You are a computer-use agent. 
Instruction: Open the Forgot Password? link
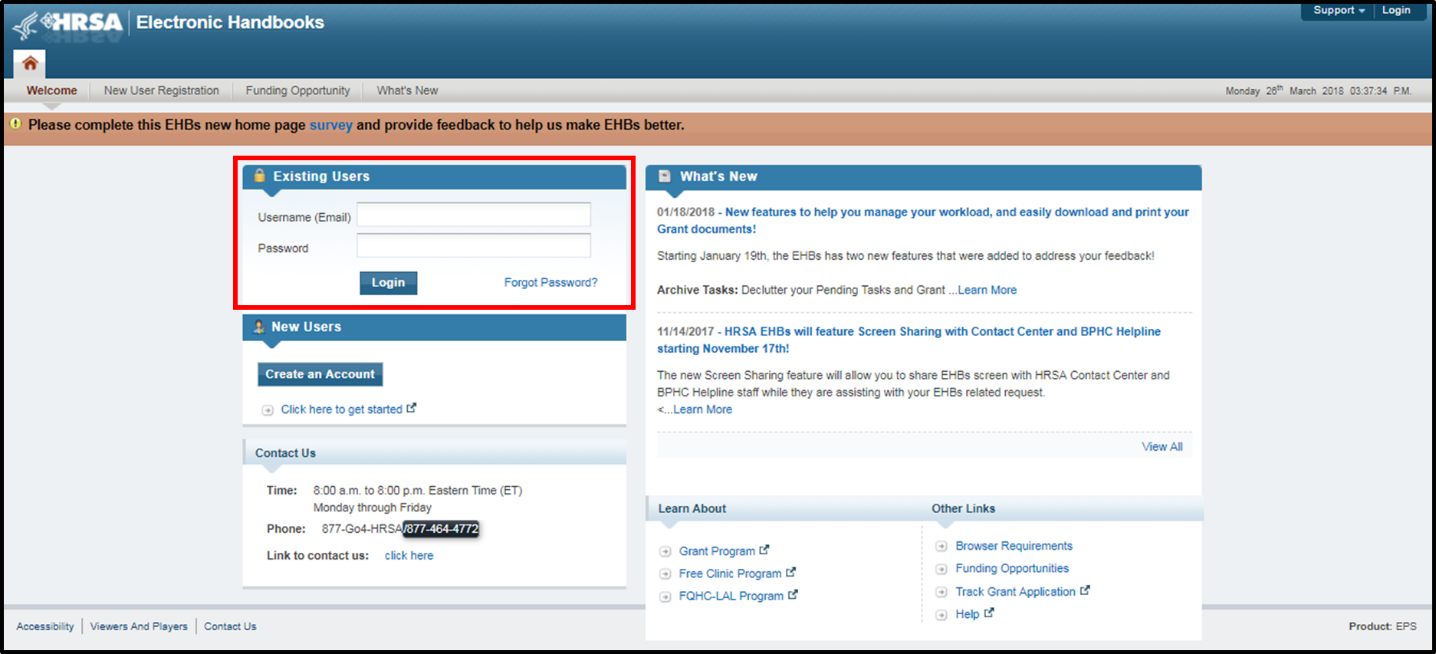coord(551,283)
